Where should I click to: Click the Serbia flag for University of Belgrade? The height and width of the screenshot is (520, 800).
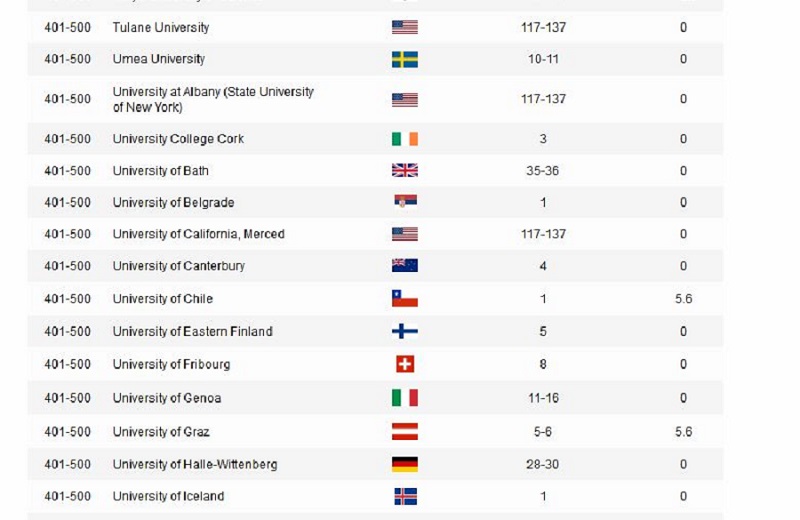click(404, 202)
